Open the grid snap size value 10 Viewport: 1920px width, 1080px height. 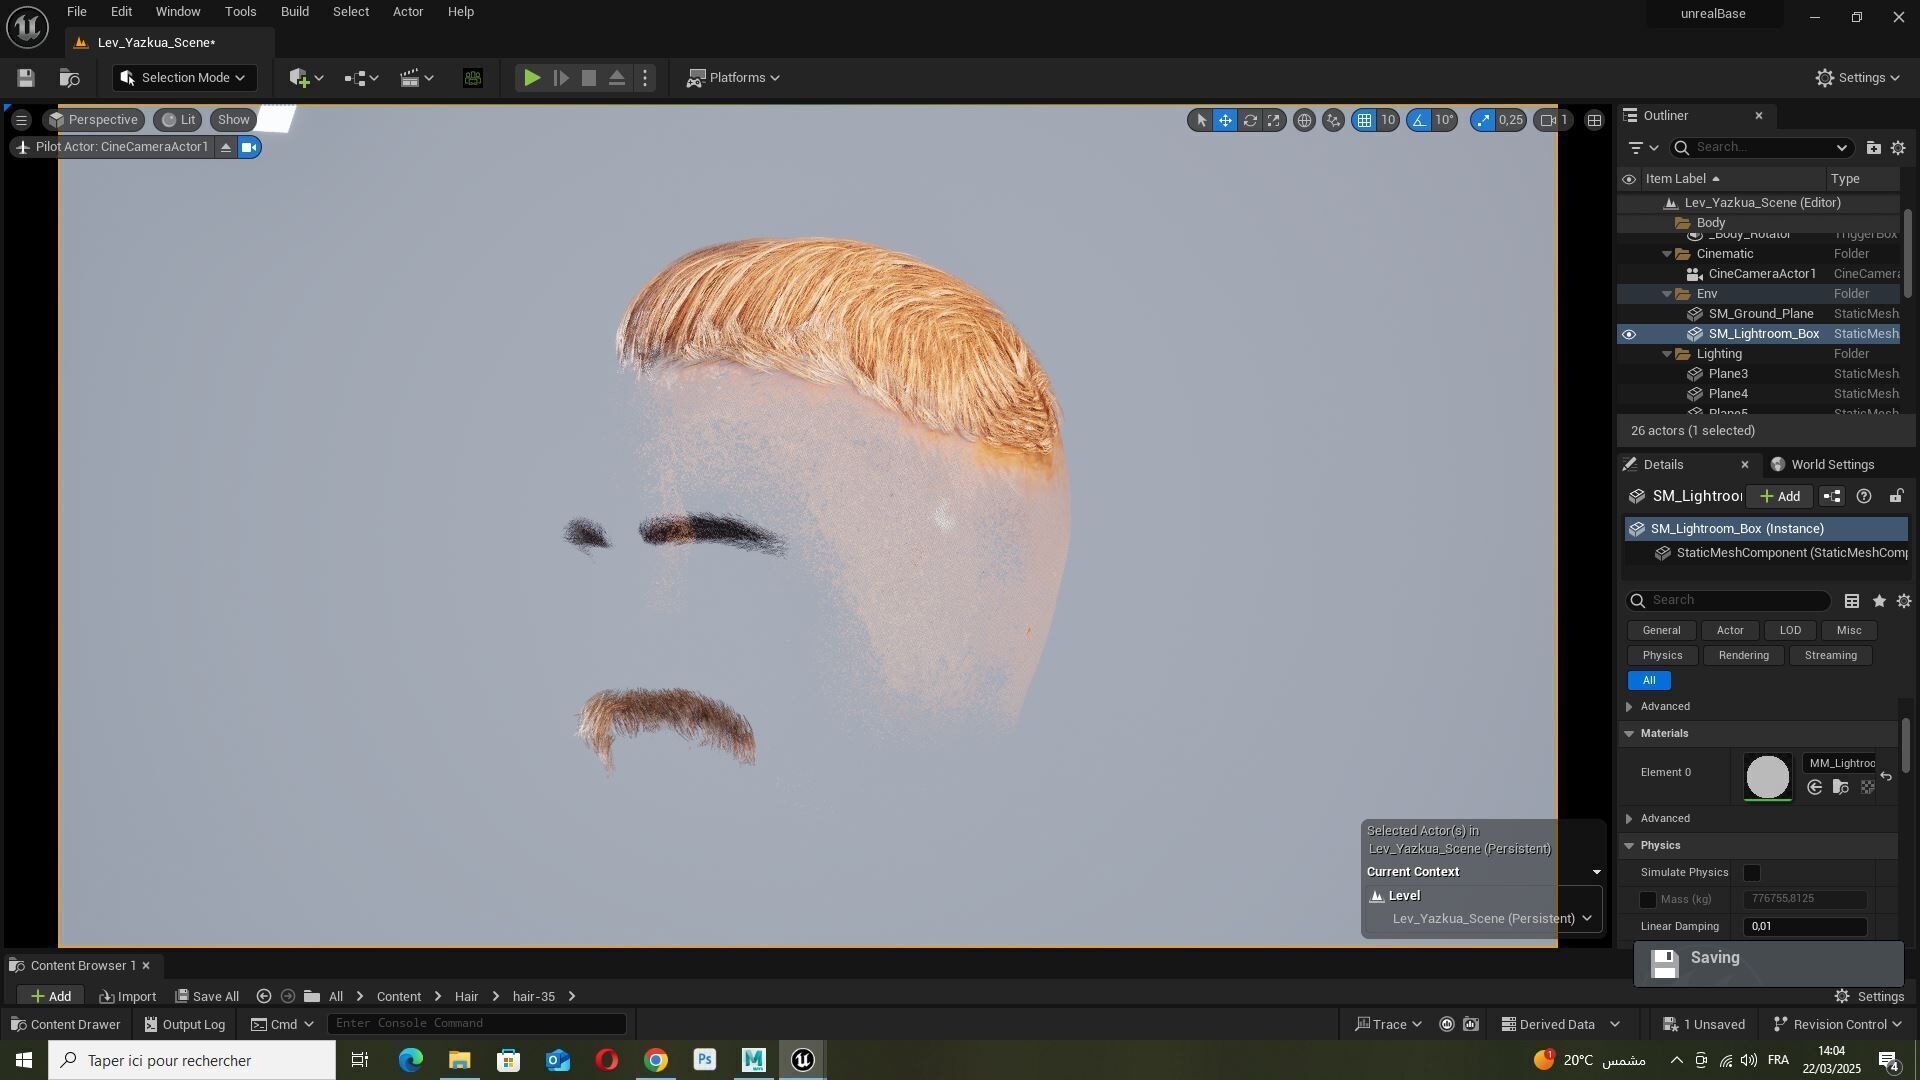tap(1388, 121)
